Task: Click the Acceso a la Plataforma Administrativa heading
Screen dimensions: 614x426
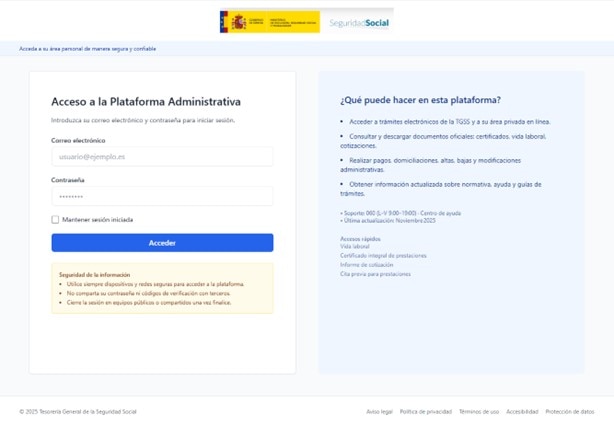Action: click(x=146, y=101)
